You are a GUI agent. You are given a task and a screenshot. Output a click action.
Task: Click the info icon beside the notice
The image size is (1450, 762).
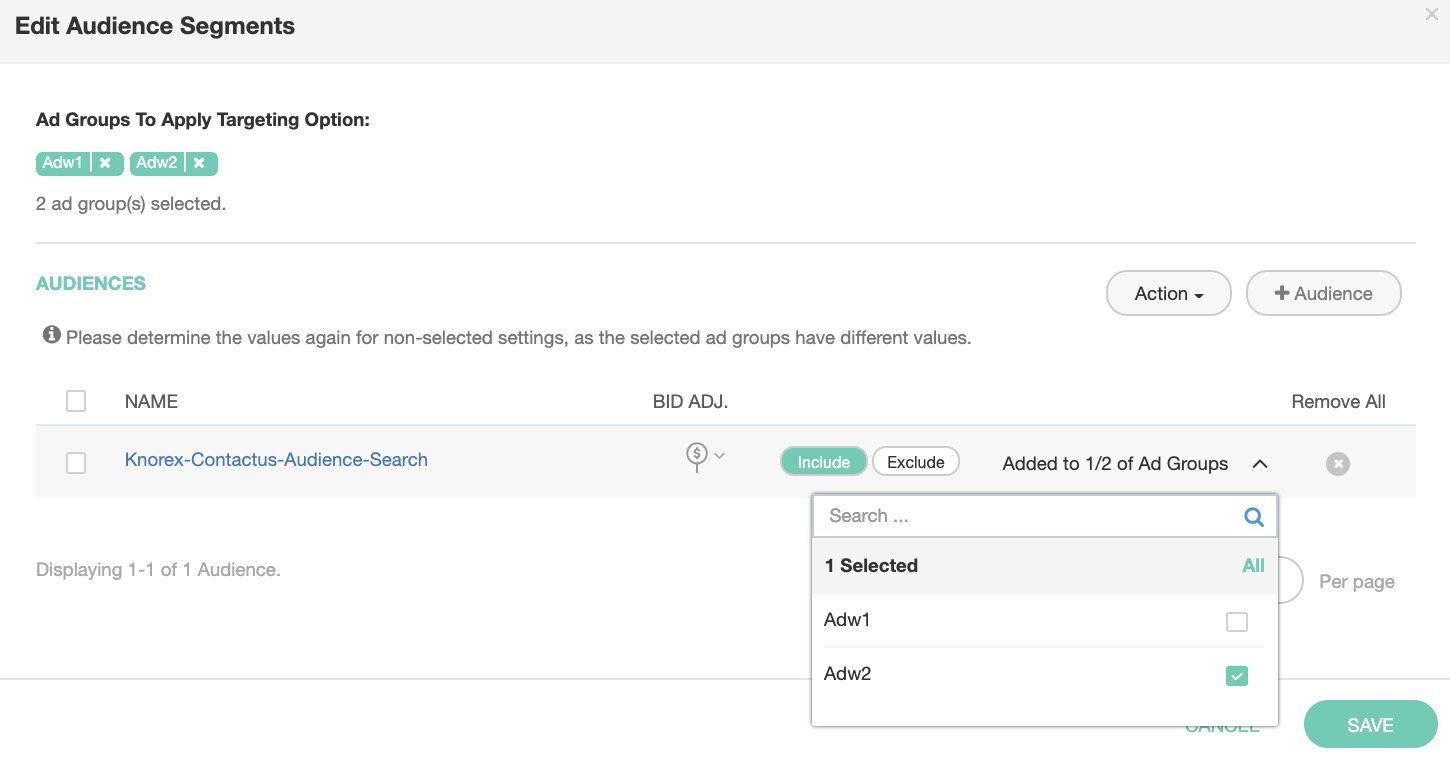pos(51,335)
